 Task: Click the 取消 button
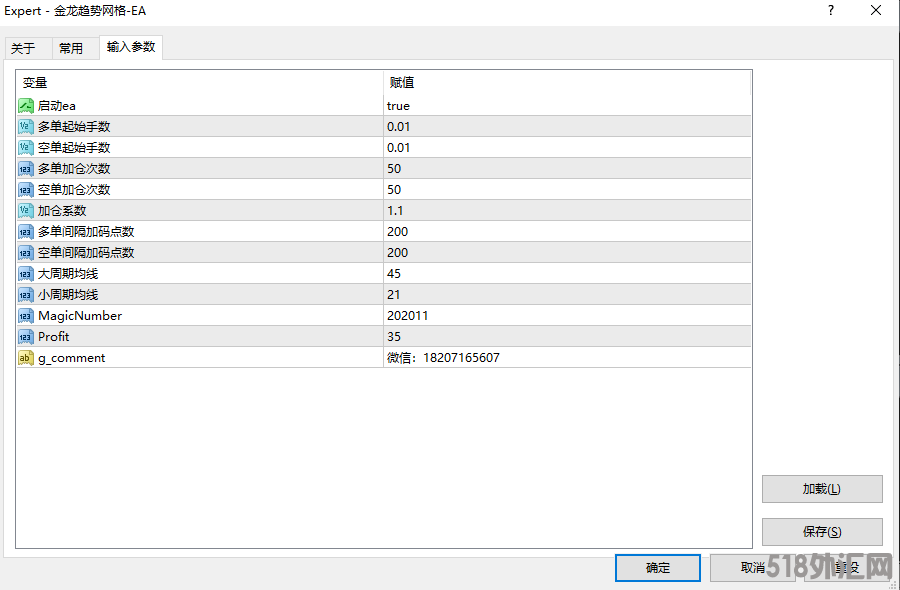(x=752, y=568)
